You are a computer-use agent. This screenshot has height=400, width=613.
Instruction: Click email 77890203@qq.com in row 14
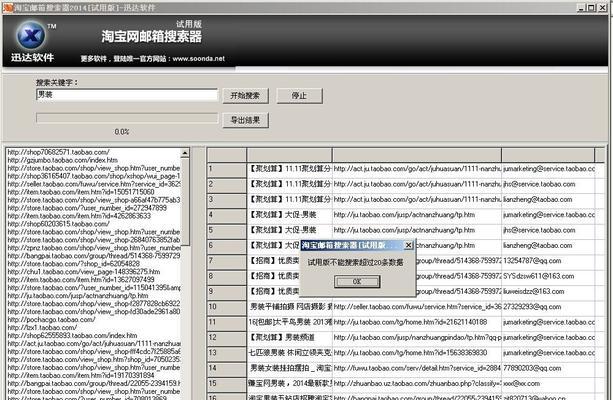click(532, 368)
